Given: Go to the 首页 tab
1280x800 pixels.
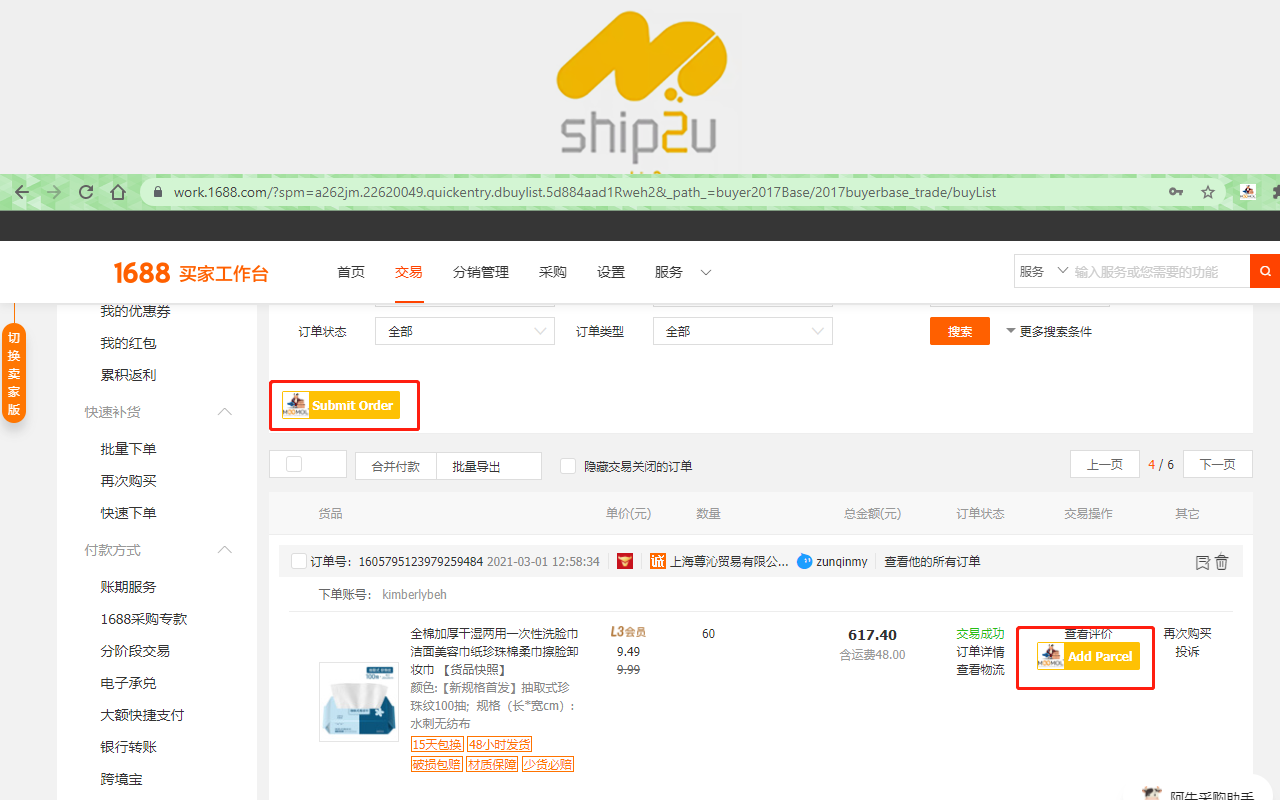Looking at the screenshot, I should tap(351, 272).
